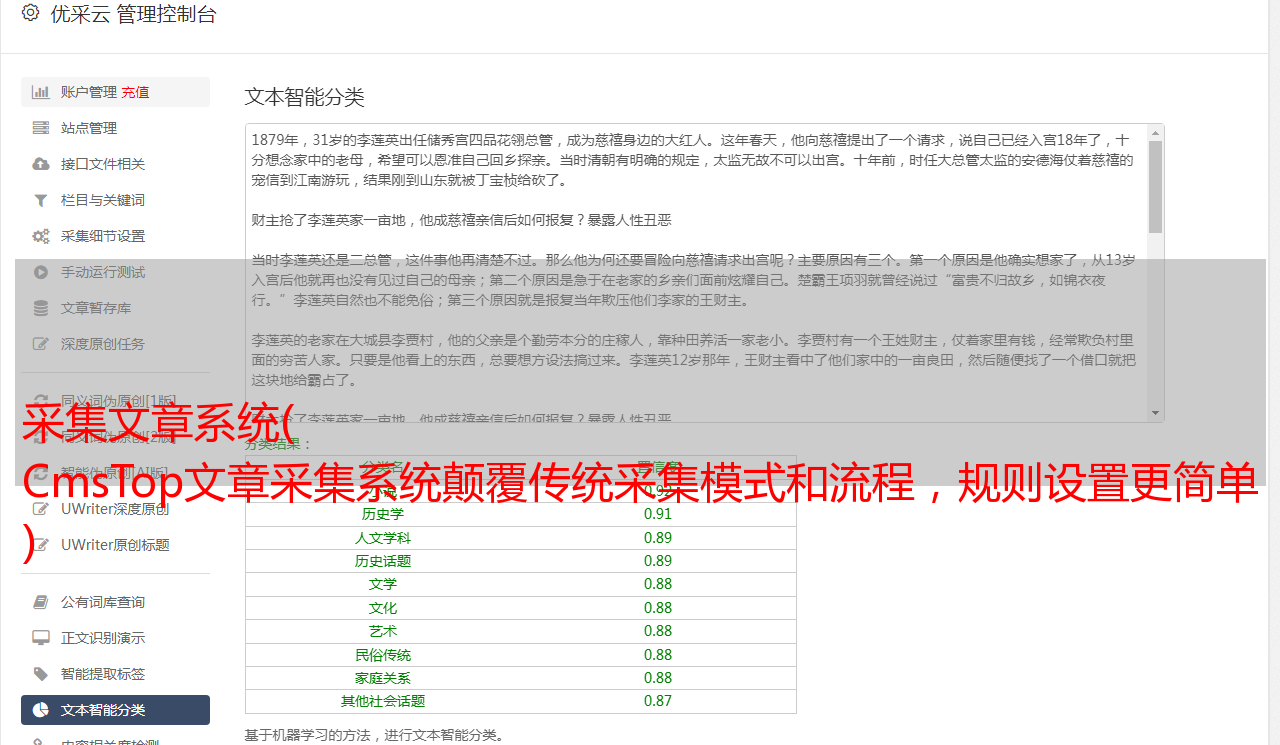The width and height of the screenshot is (1280, 745).
Task: Click the server icon for 站点管理
Action: [x=41, y=128]
